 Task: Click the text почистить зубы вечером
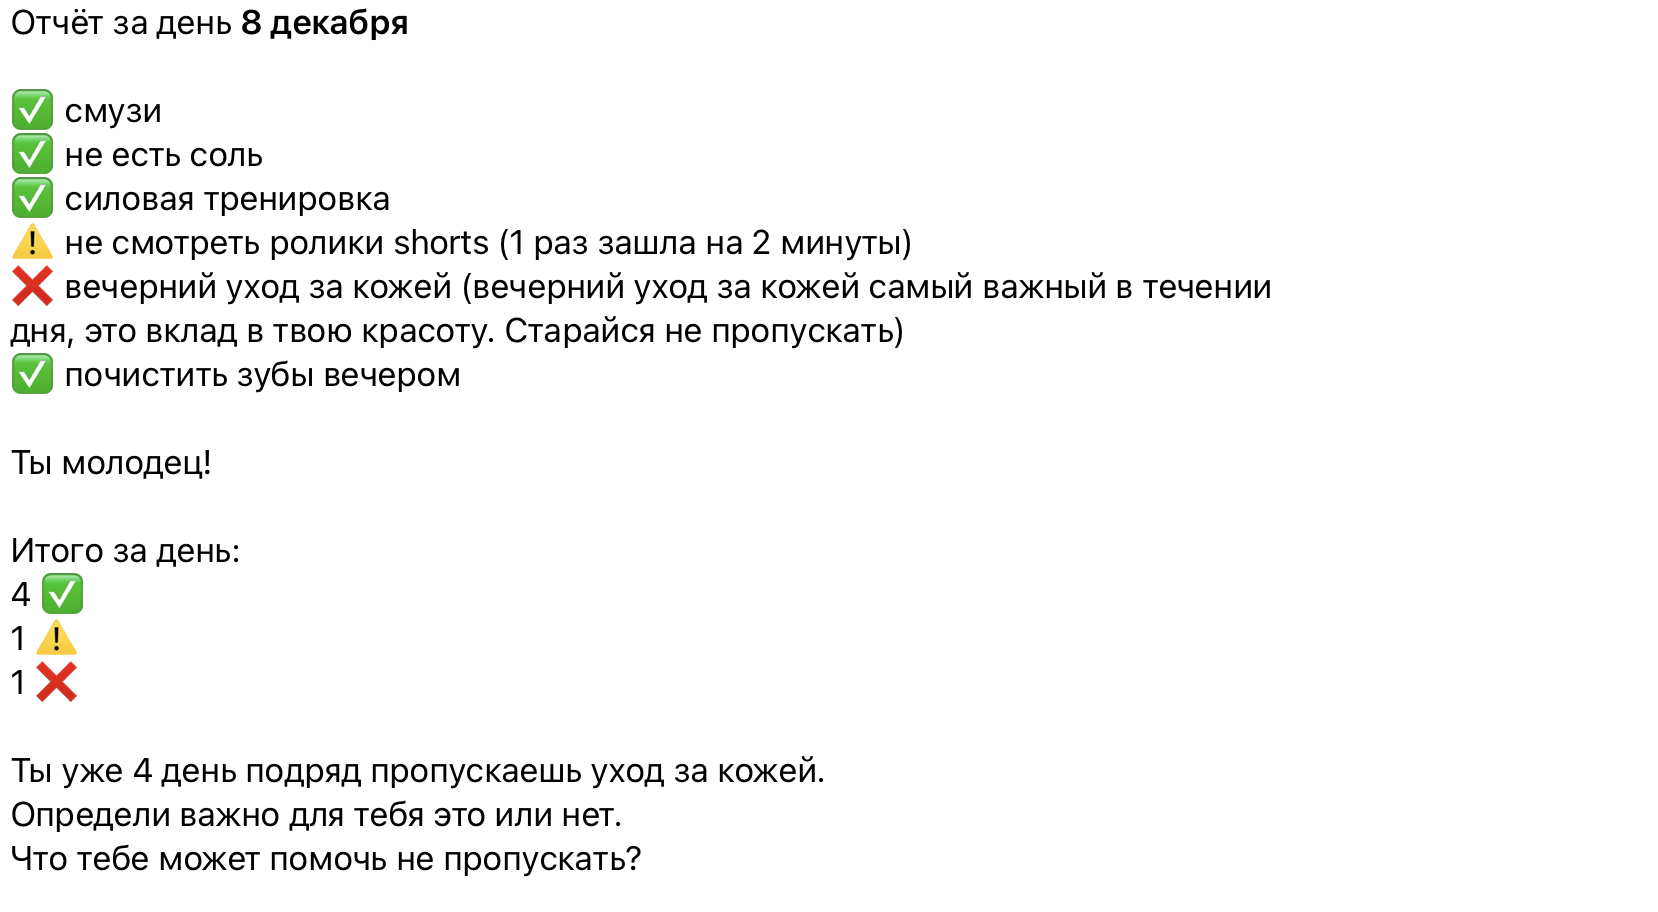click(x=262, y=375)
